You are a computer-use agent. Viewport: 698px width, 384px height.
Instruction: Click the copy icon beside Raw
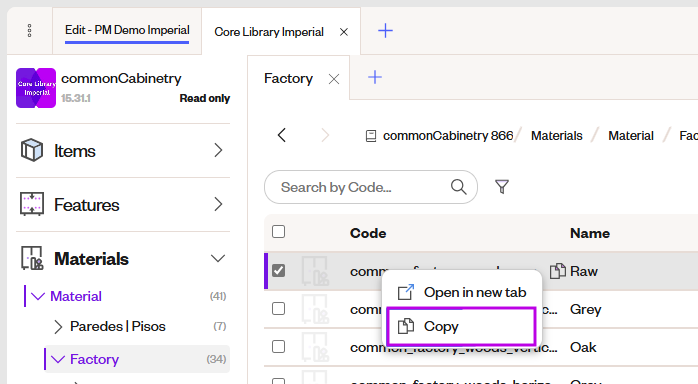tap(557, 271)
